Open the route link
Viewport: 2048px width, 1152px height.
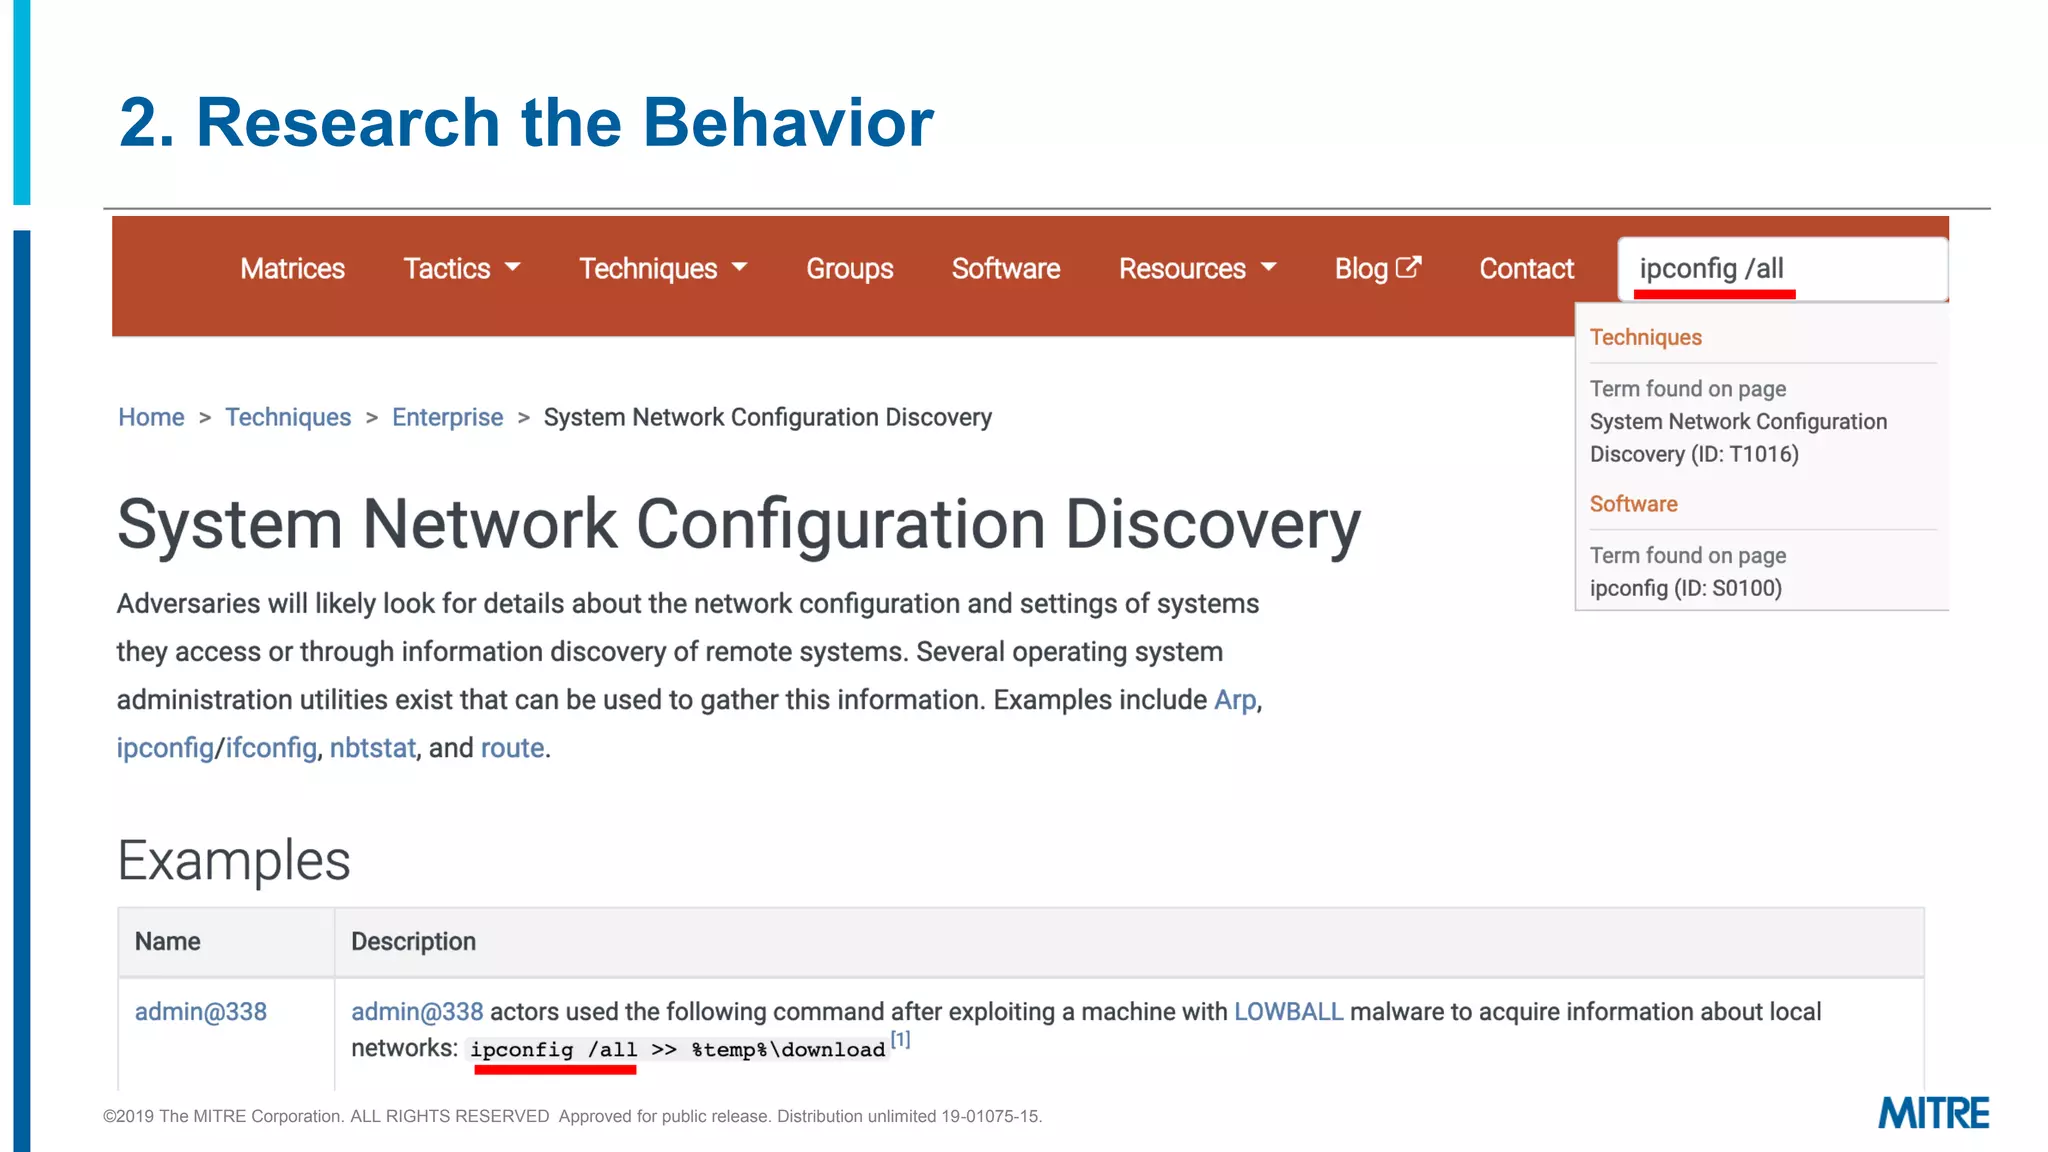tap(512, 748)
